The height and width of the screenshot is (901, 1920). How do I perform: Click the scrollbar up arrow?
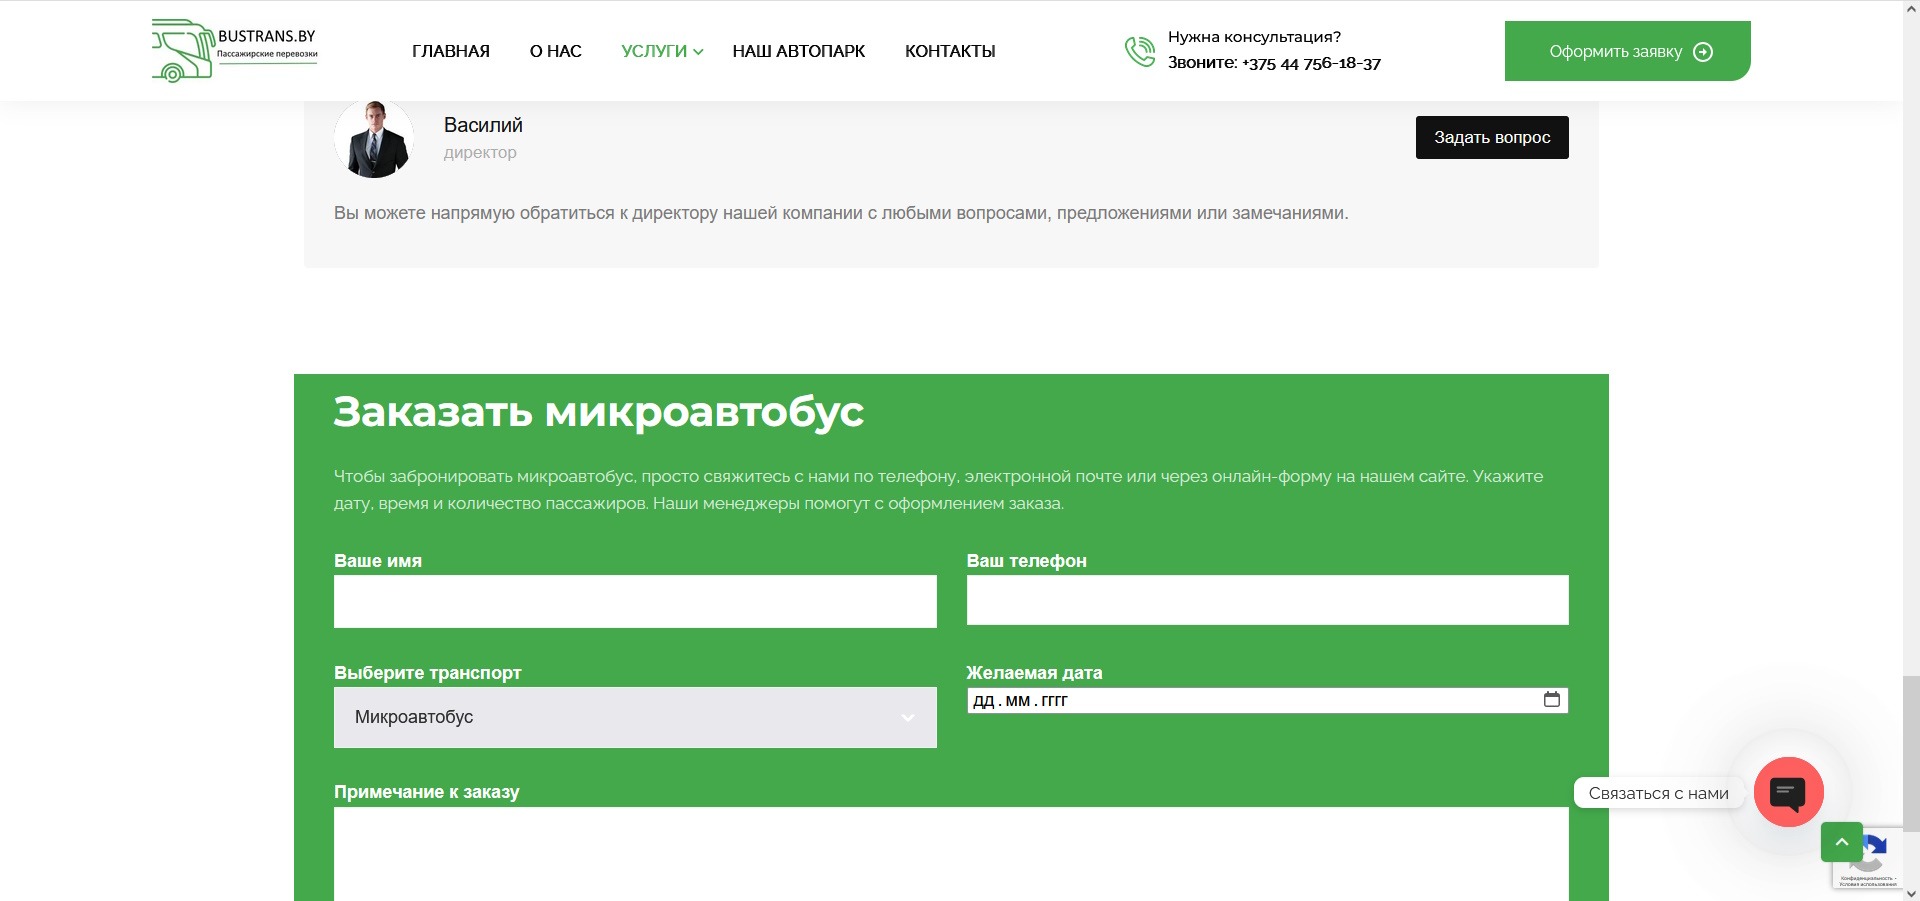click(x=1911, y=8)
